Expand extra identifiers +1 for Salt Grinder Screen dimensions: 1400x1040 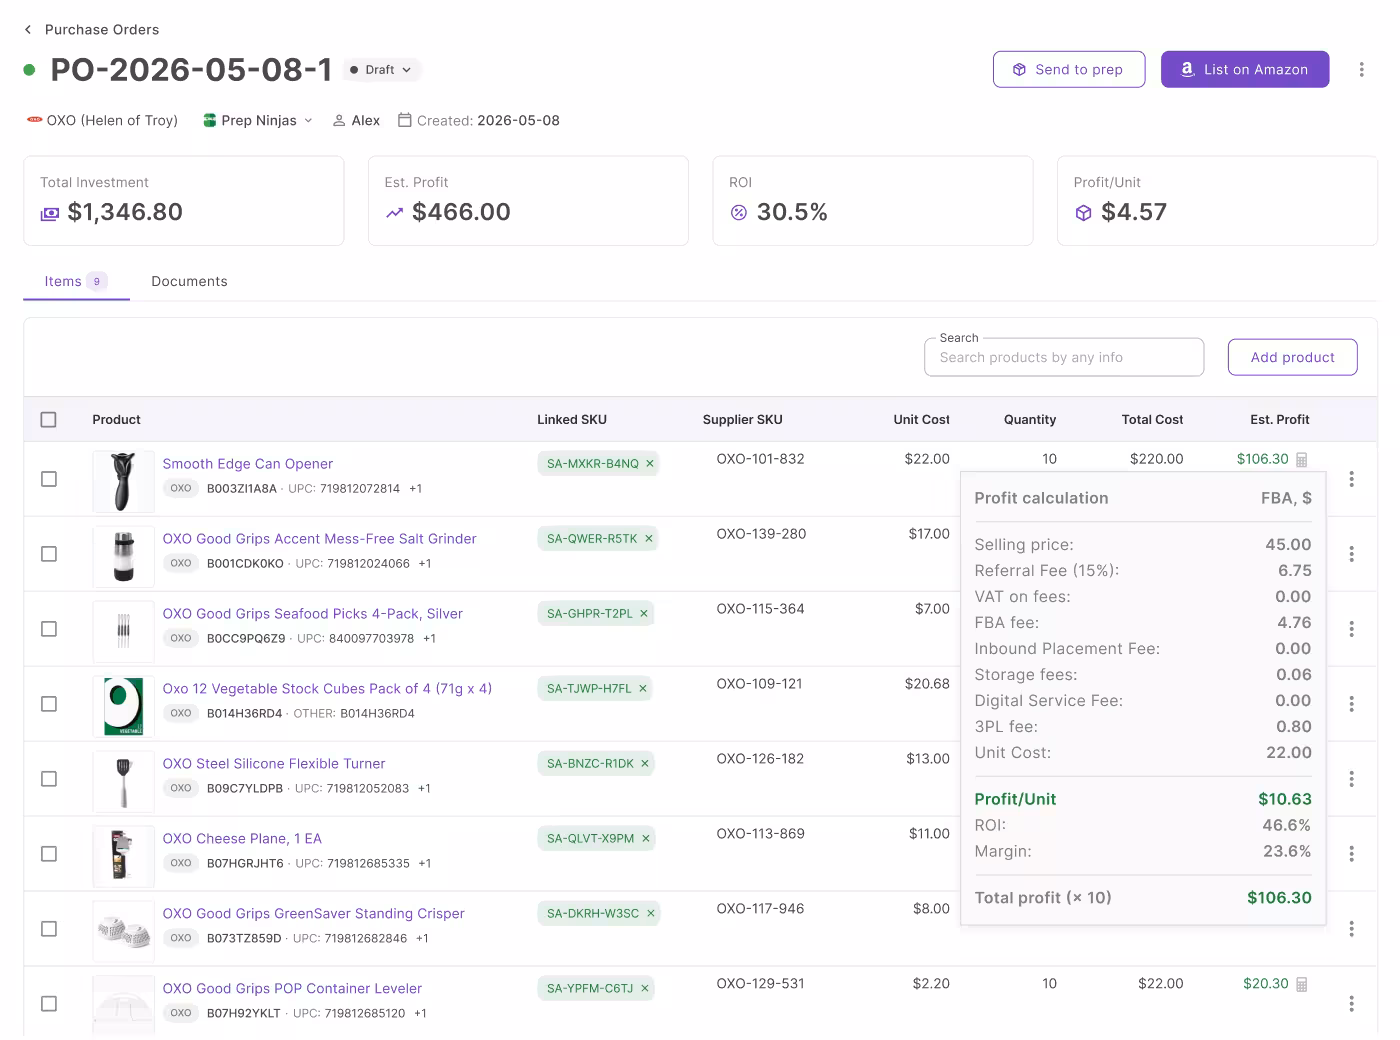coord(425,564)
